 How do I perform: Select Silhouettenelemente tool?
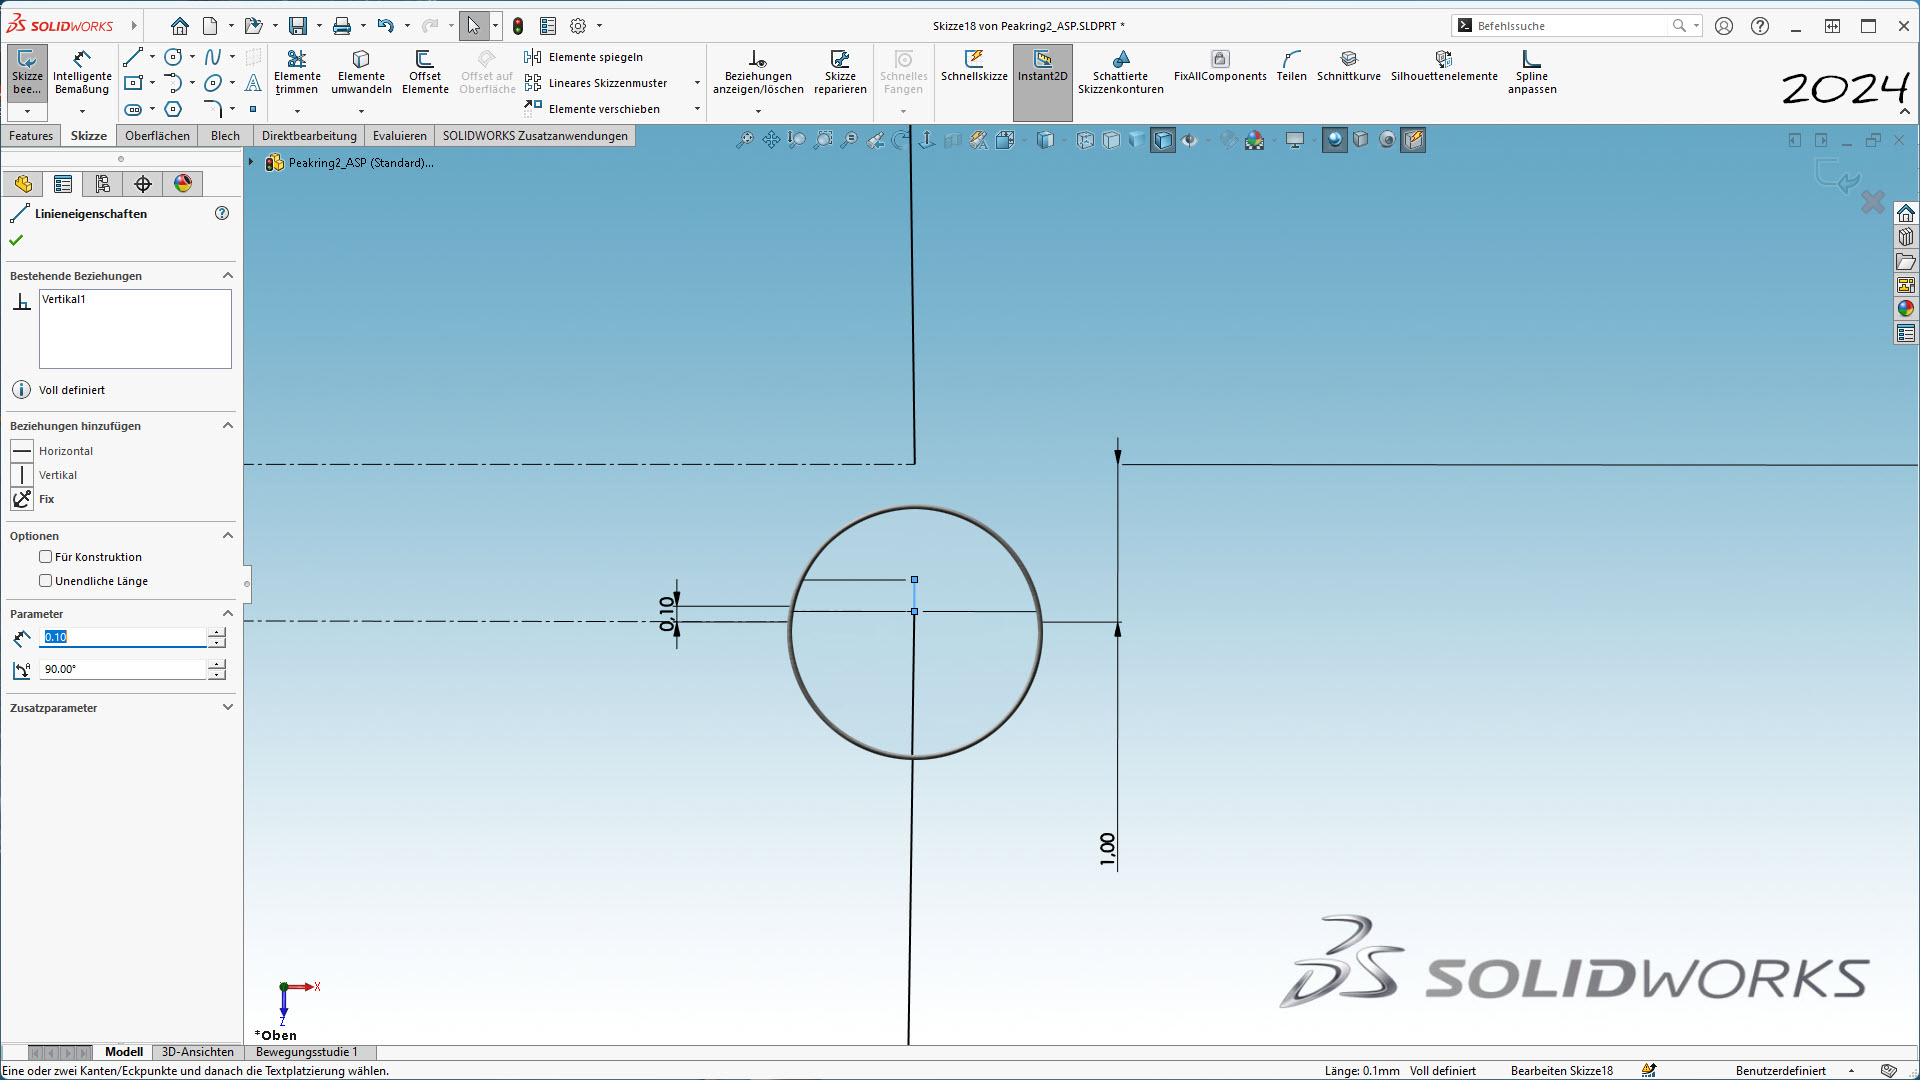(1444, 66)
